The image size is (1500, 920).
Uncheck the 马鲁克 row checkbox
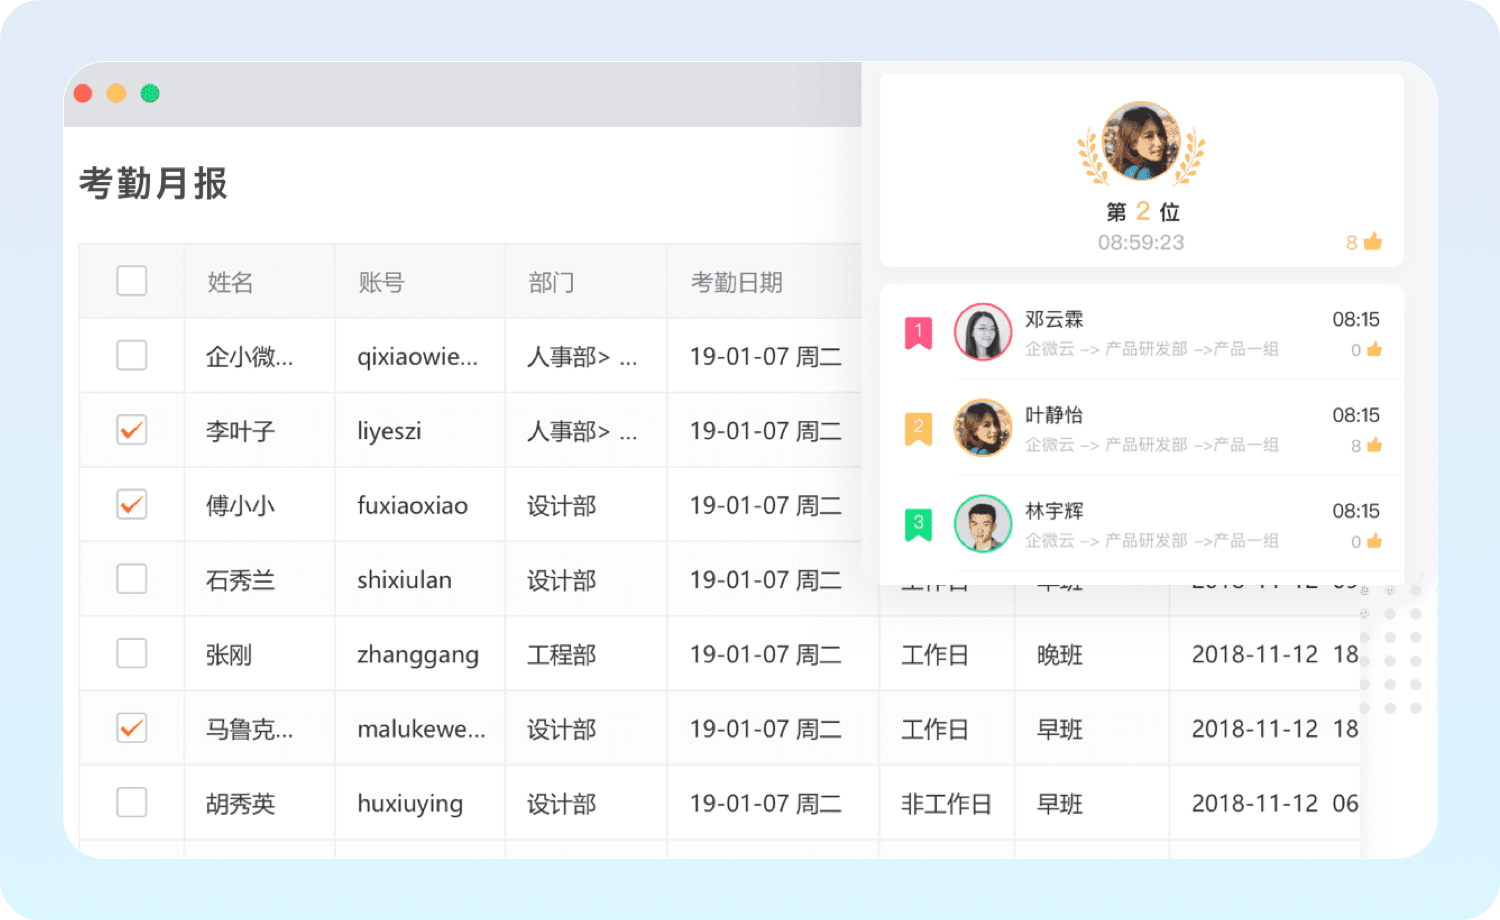pyautogui.click(x=132, y=728)
